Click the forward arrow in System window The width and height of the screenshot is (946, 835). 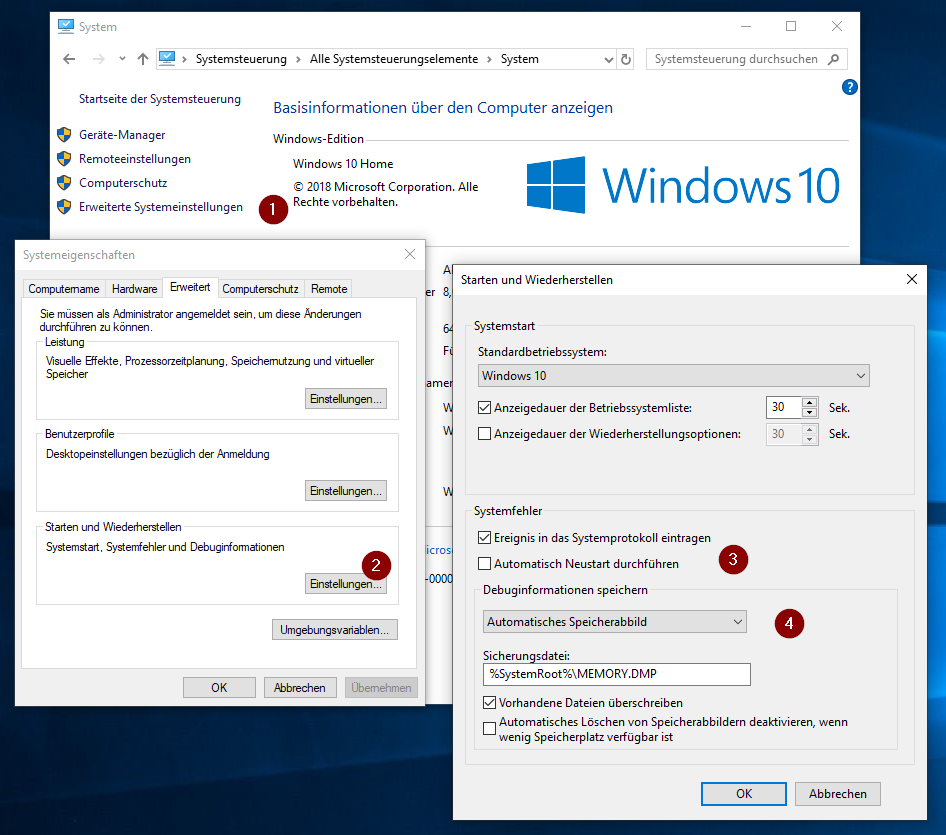(99, 59)
